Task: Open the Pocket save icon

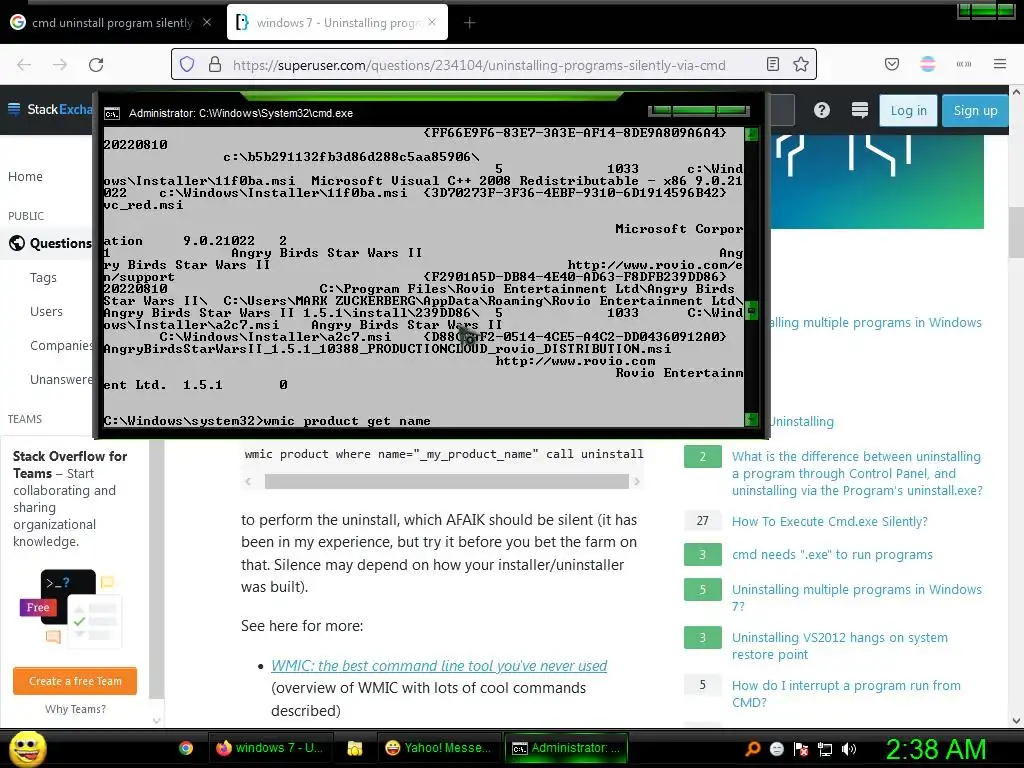Action: tap(892, 64)
